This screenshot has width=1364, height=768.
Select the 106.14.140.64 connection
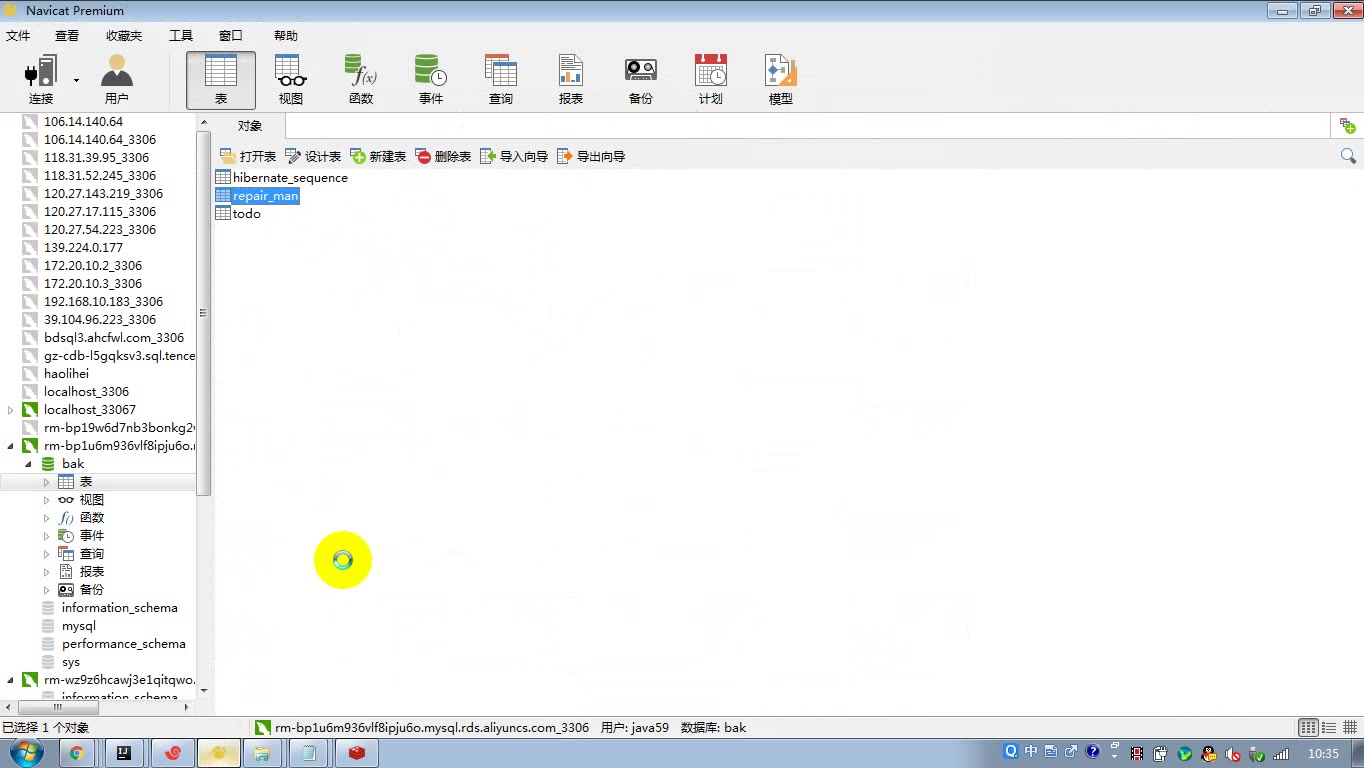pyautogui.click(x=83, y=122)
